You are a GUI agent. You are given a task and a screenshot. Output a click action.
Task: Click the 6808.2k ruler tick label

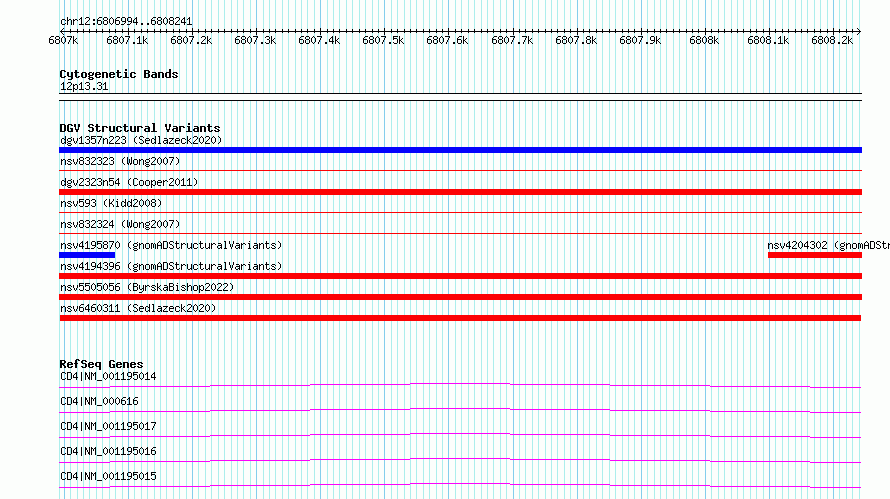tap(832, 41)
